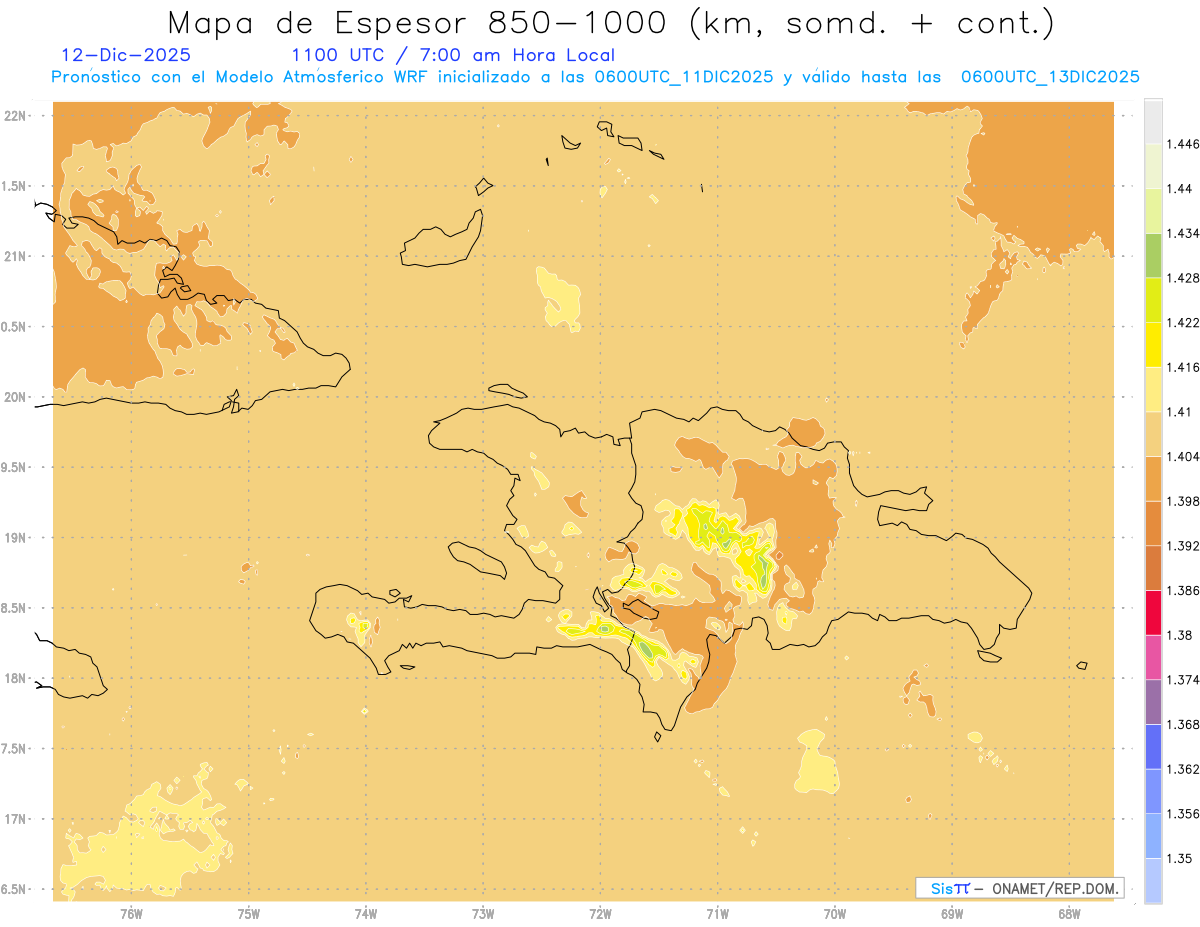Click the SisPI ONAMET/REP.DOM. credit box
The image size is (1200, 927).
click(1020, 888)
